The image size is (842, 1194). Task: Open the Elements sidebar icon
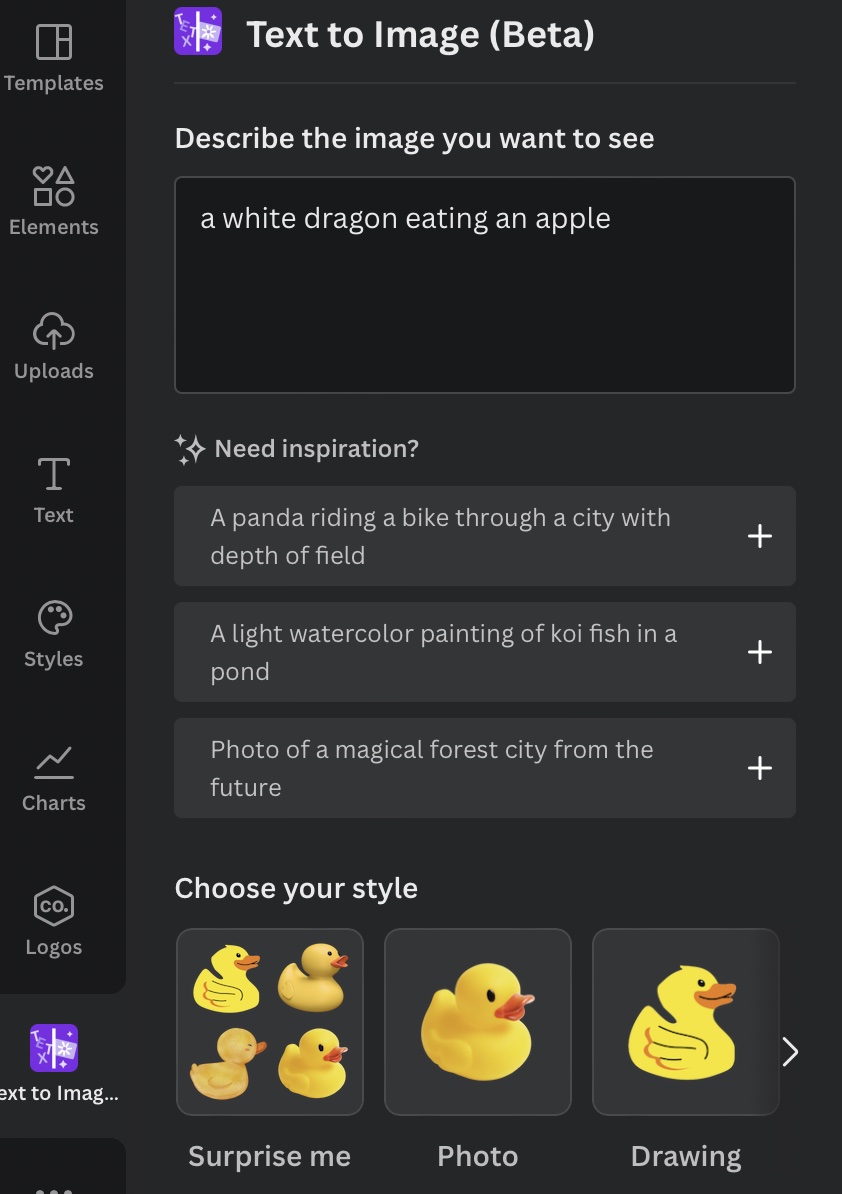(x=54, y=186)
